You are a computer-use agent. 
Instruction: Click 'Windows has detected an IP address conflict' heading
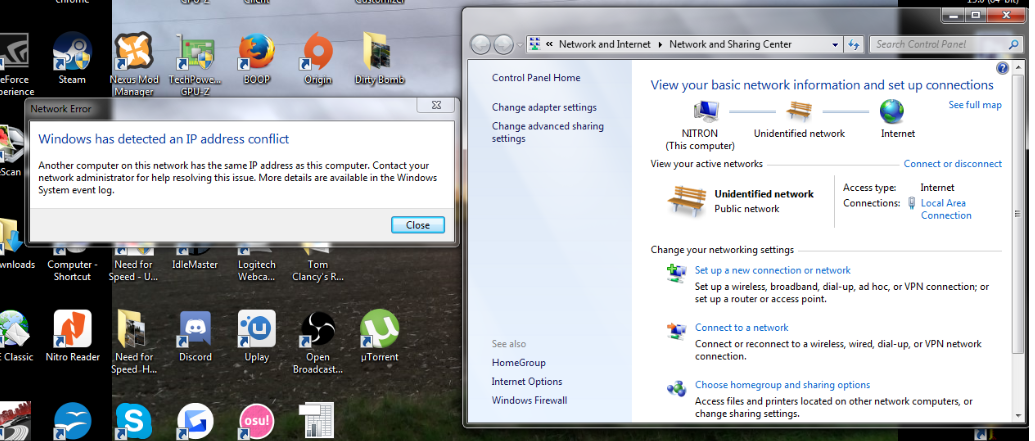coord(164,139)
